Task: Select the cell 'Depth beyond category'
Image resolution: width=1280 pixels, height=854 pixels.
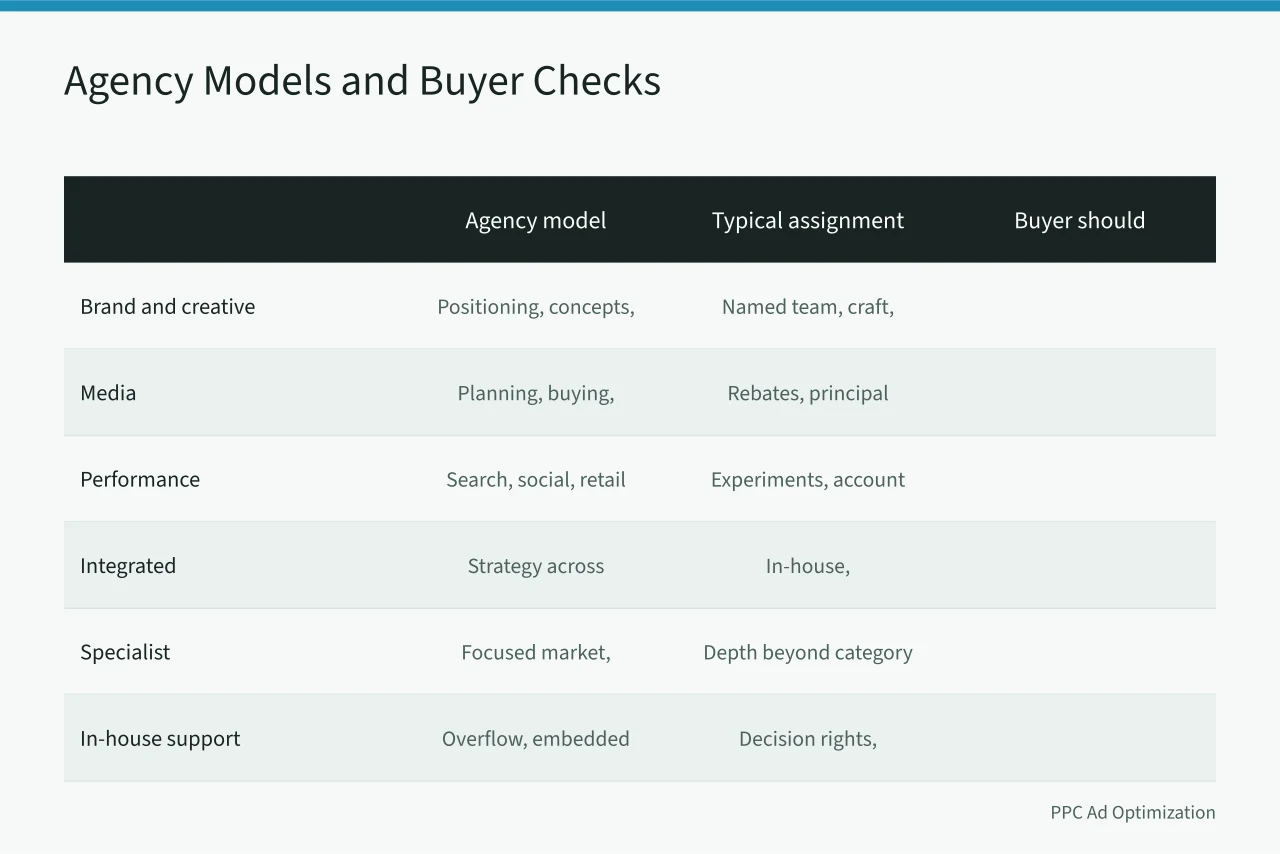Action: (808, 652)
